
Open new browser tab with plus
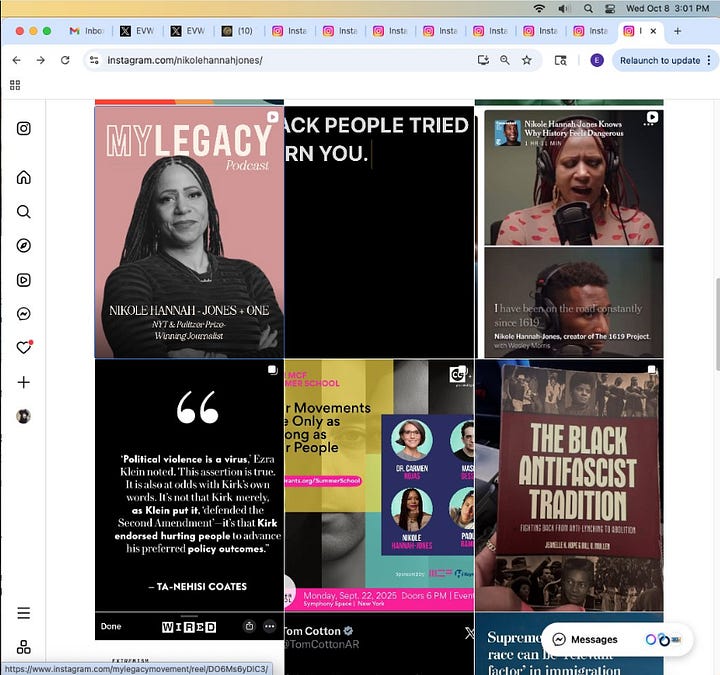677,31
